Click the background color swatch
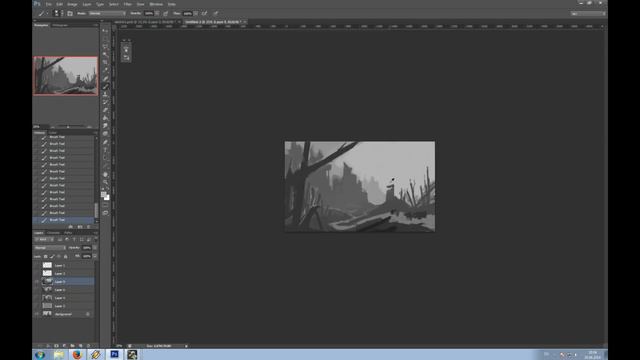The height and width of the screenshot is (360, 640). (107, 198)
